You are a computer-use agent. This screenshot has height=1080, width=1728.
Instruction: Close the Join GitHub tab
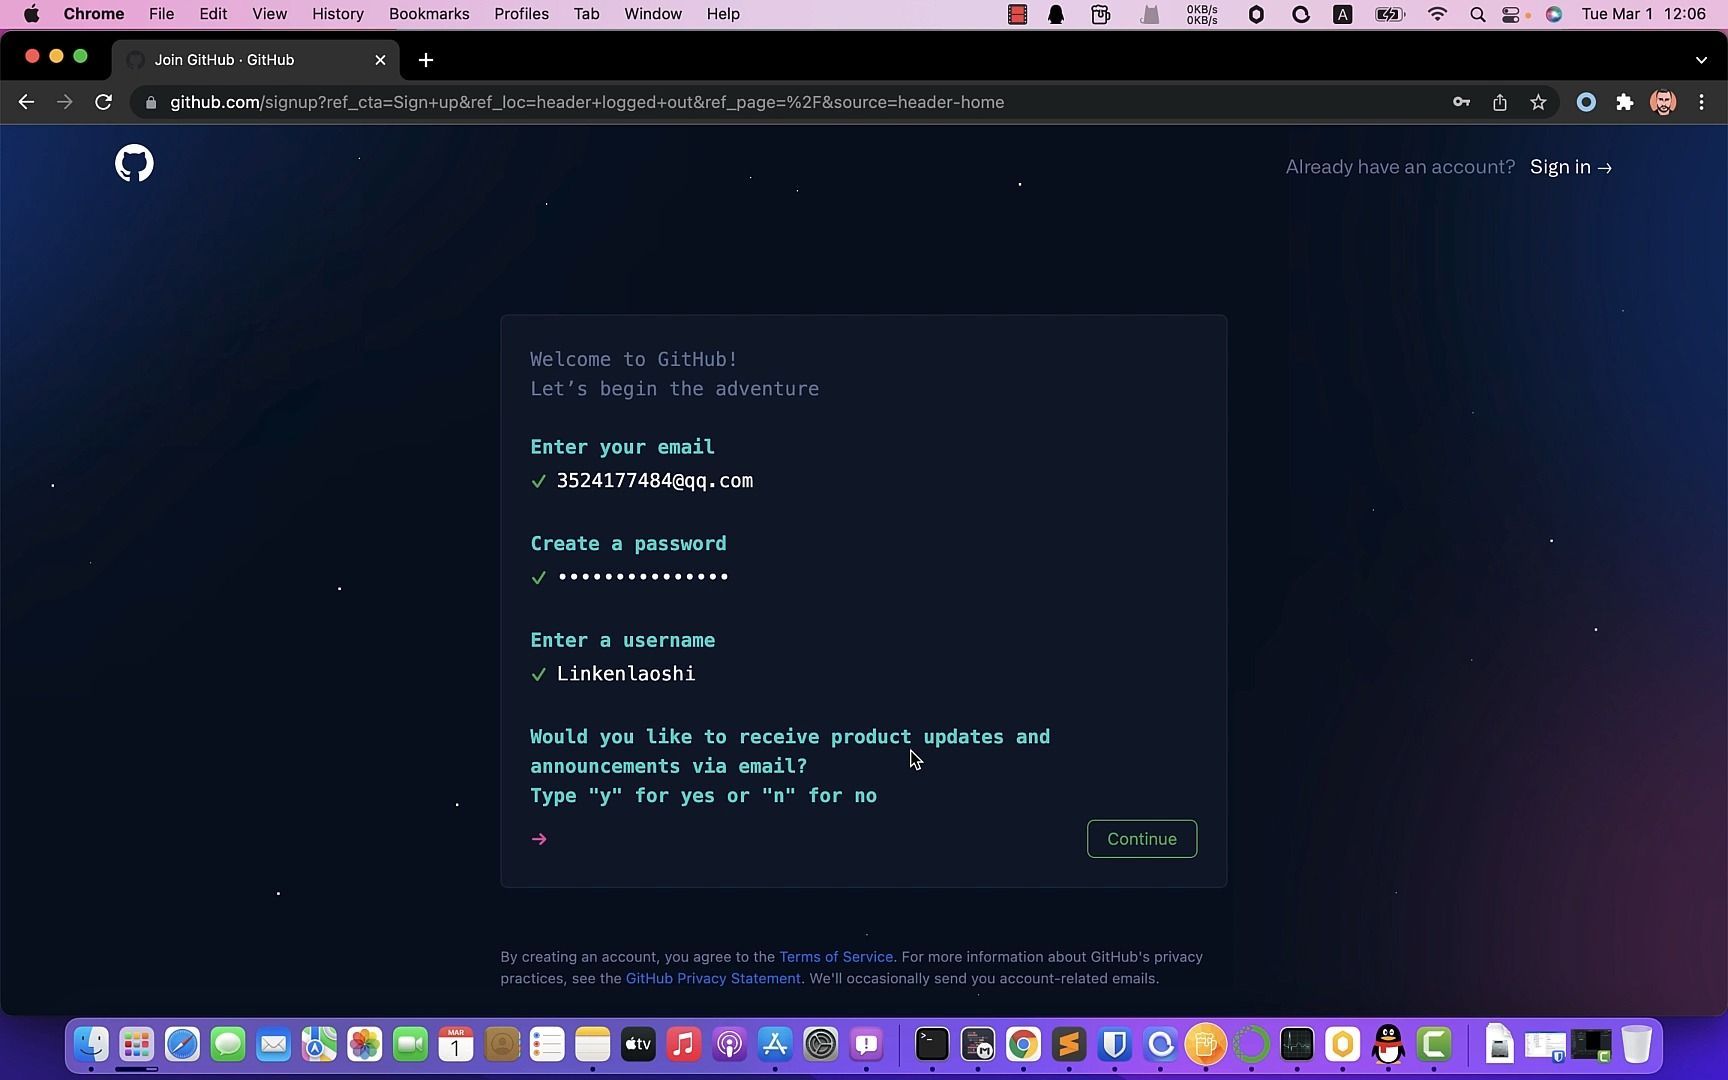(x=380, y=60)
